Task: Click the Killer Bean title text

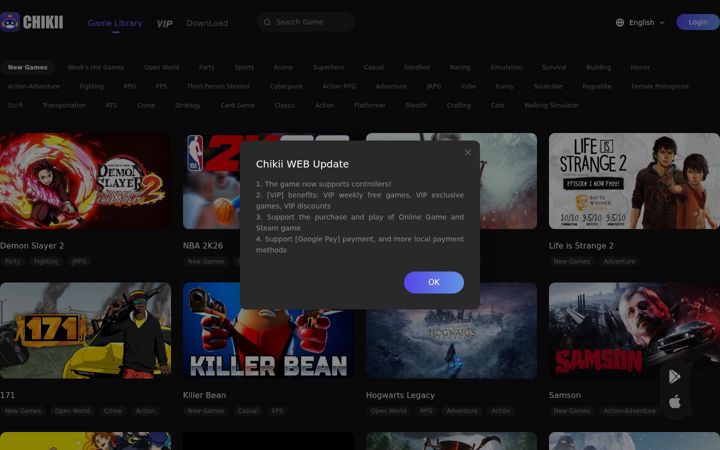Action: point(204,395)
